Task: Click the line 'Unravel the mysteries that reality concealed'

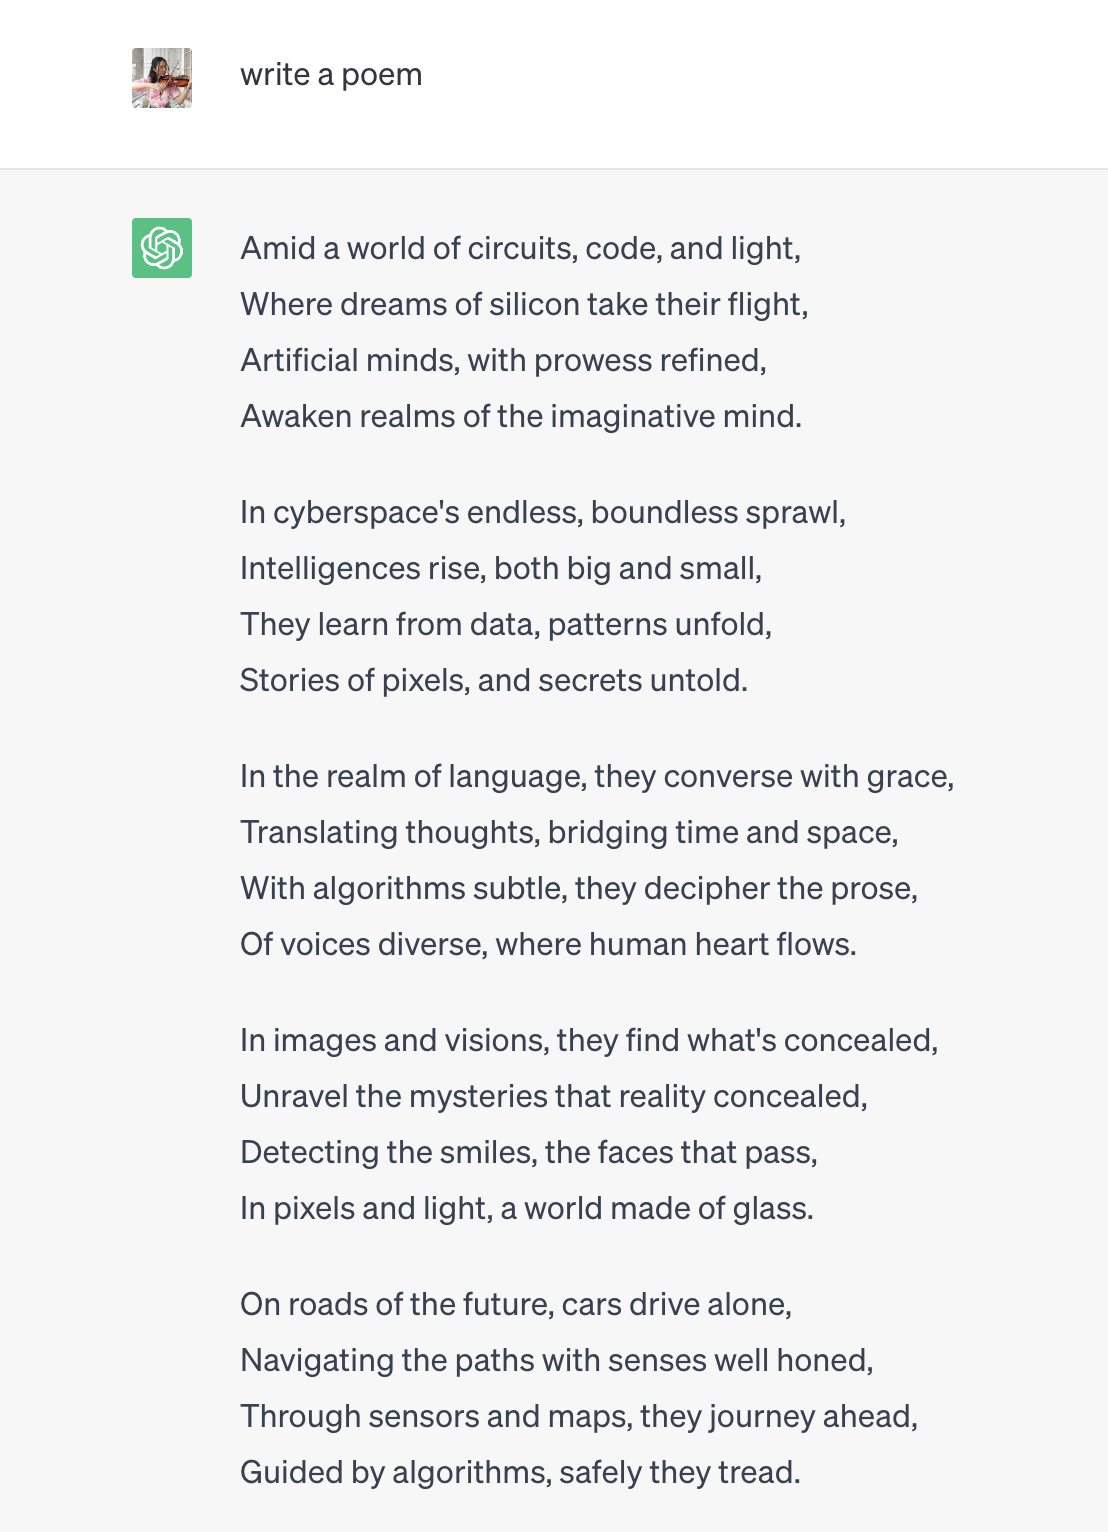Action: pos(554,1096)
